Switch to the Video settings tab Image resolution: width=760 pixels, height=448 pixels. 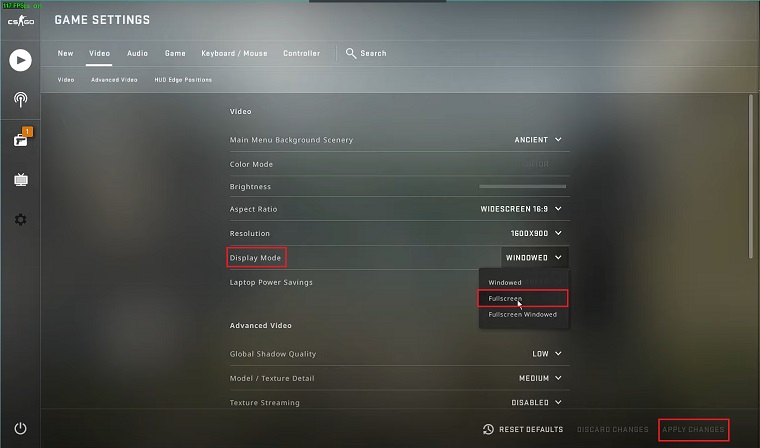[99, 53]
